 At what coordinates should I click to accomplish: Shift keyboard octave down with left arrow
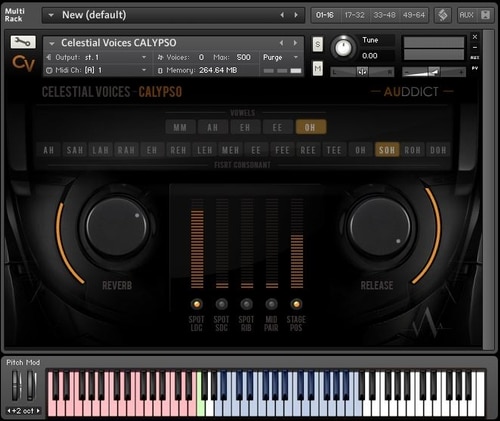click(9, 411)
